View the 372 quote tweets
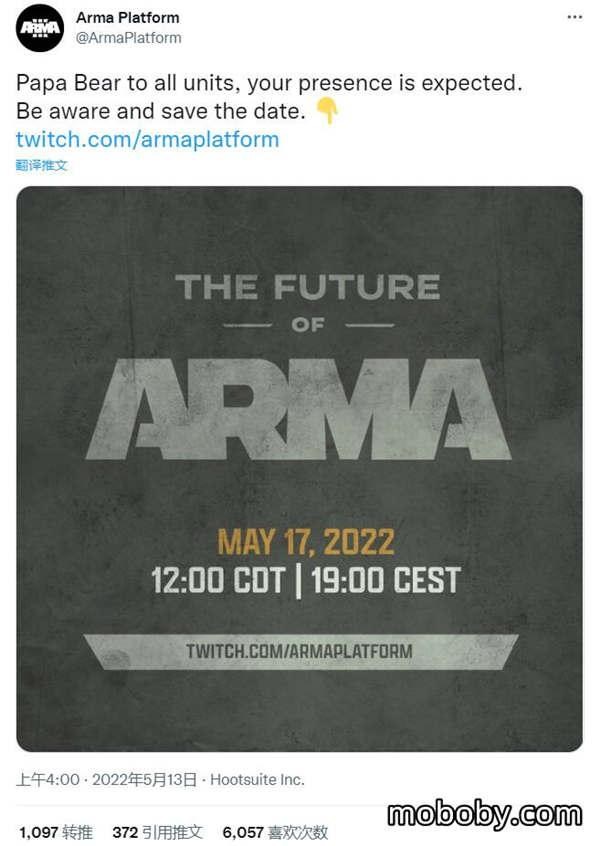Viewport: 600px width, 846px height. (158, 832)
